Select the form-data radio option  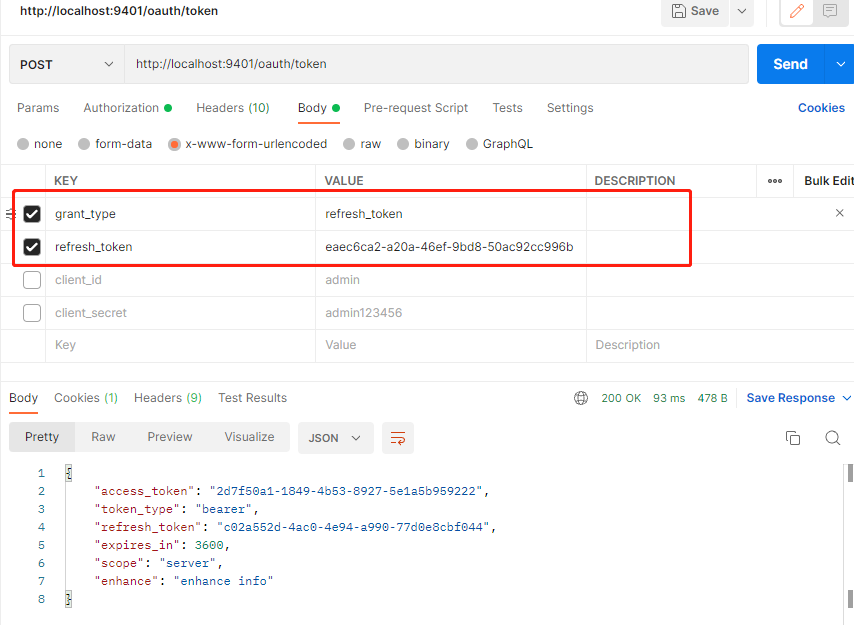click(x=84, y=144)
